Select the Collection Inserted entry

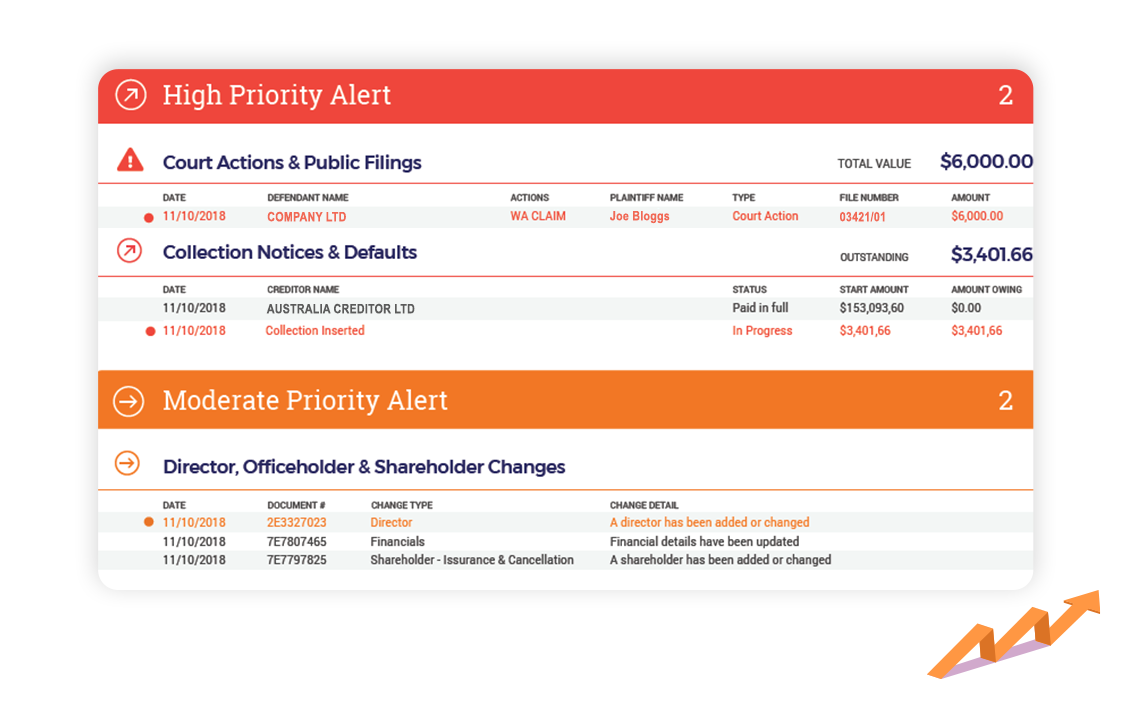pos(315,331)
